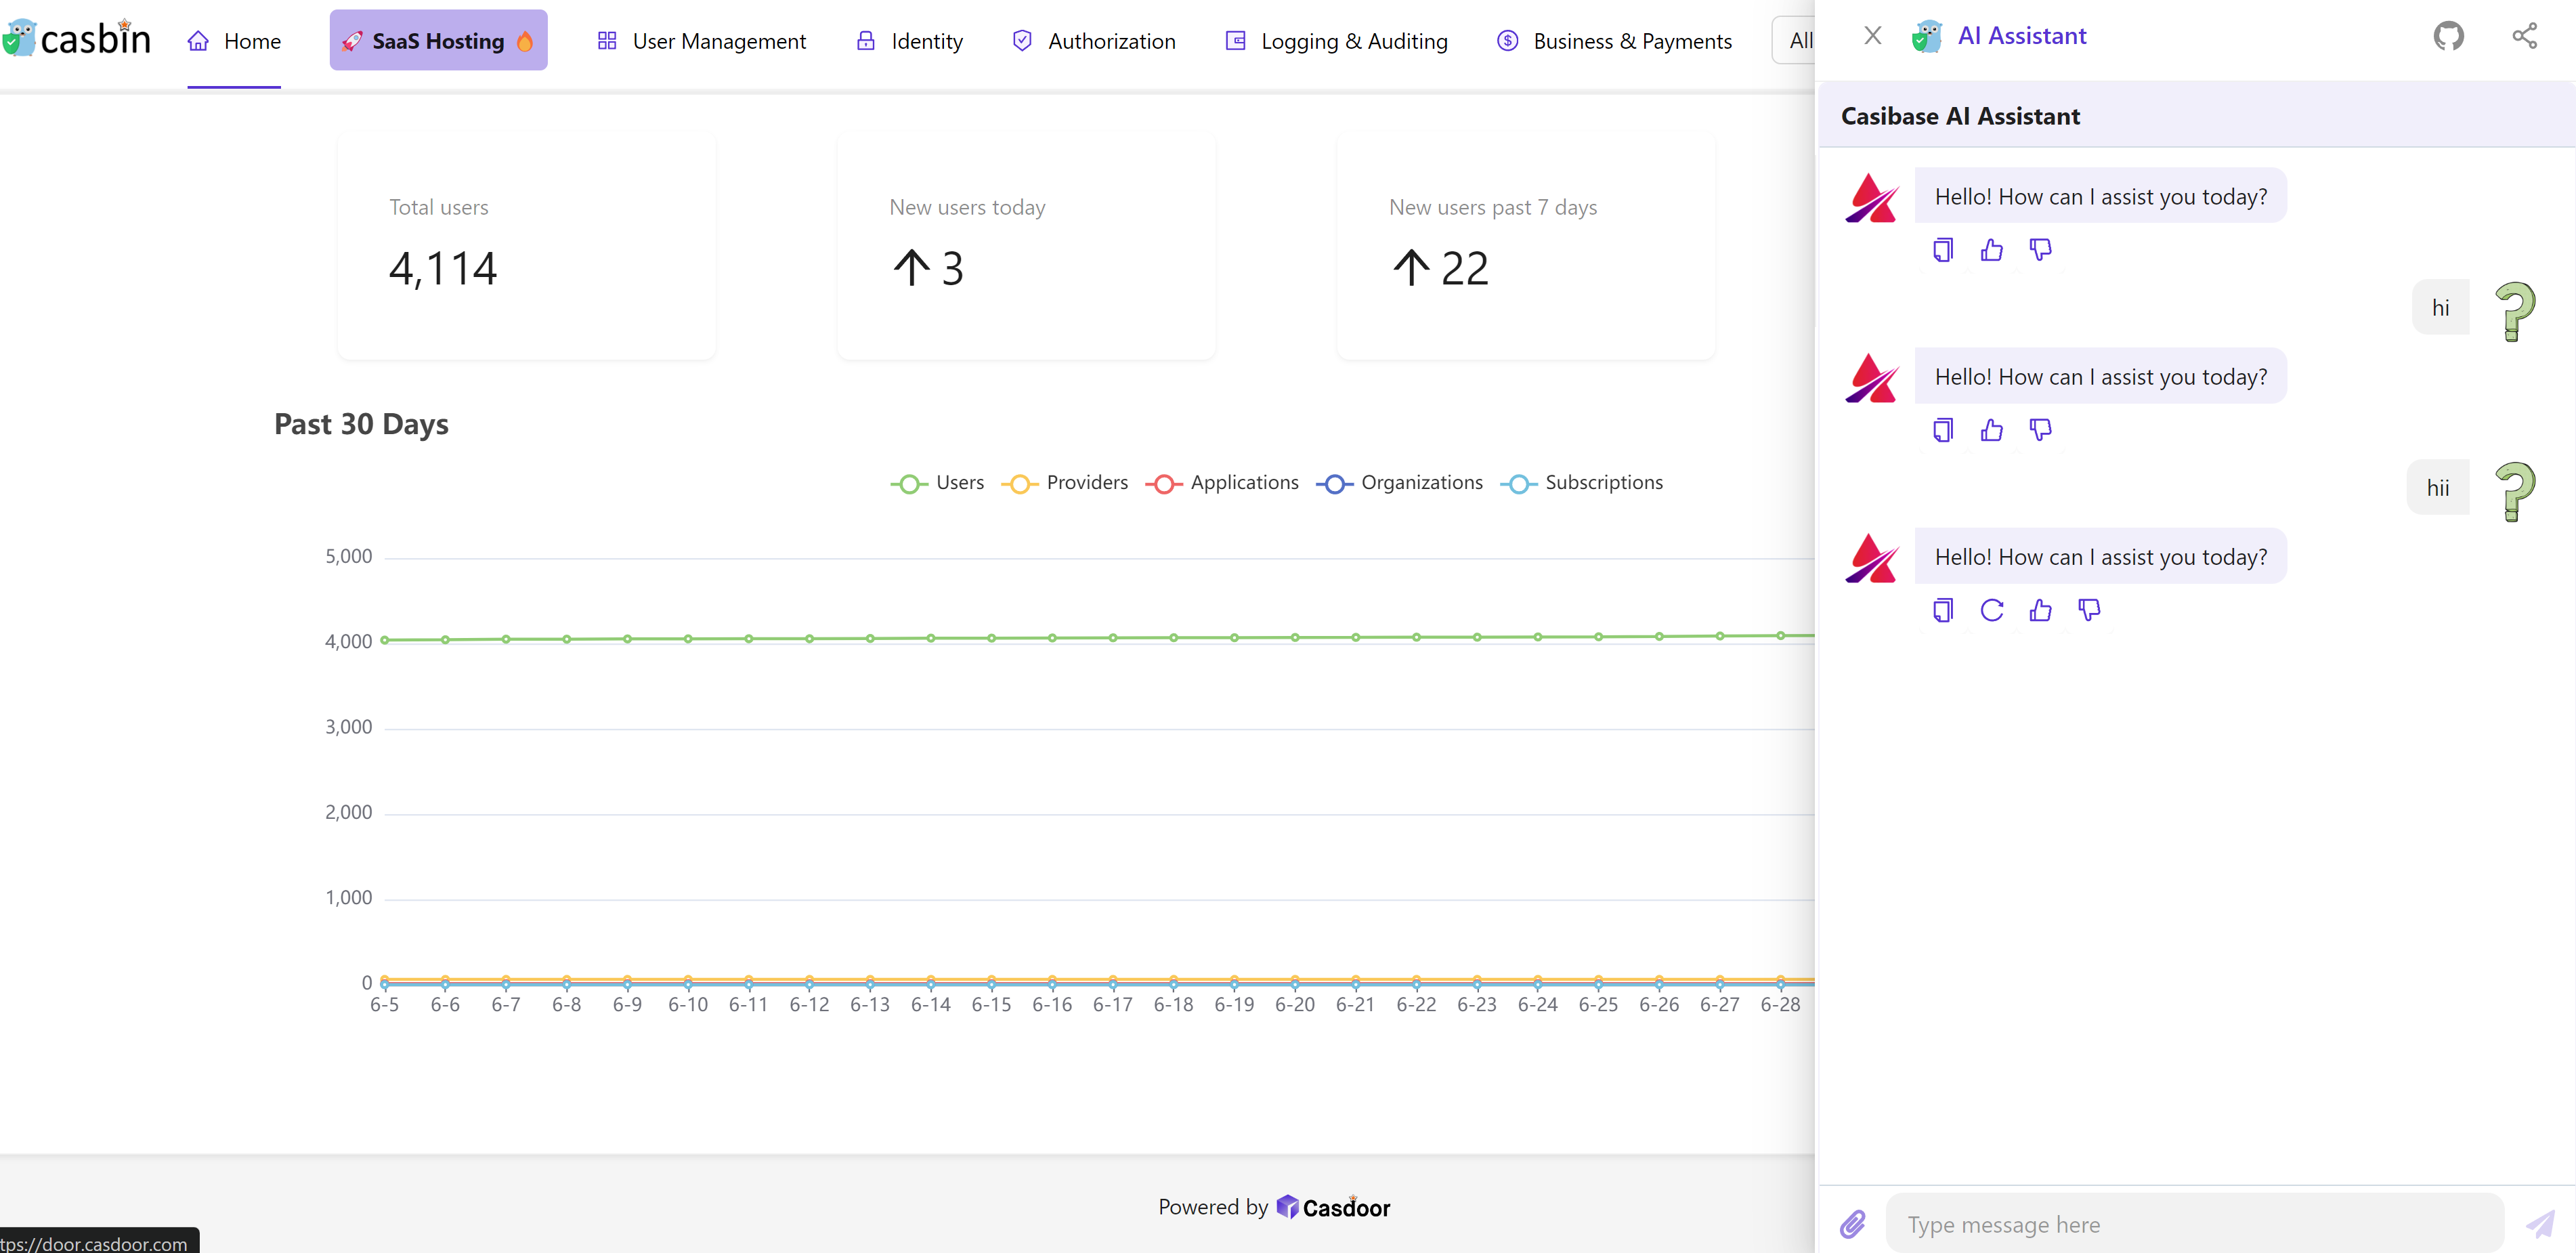Click the 'Past 30 Days' heading
This screenshot has width=2576, height=1253.
pyautogui.click(x=361, y=424)
